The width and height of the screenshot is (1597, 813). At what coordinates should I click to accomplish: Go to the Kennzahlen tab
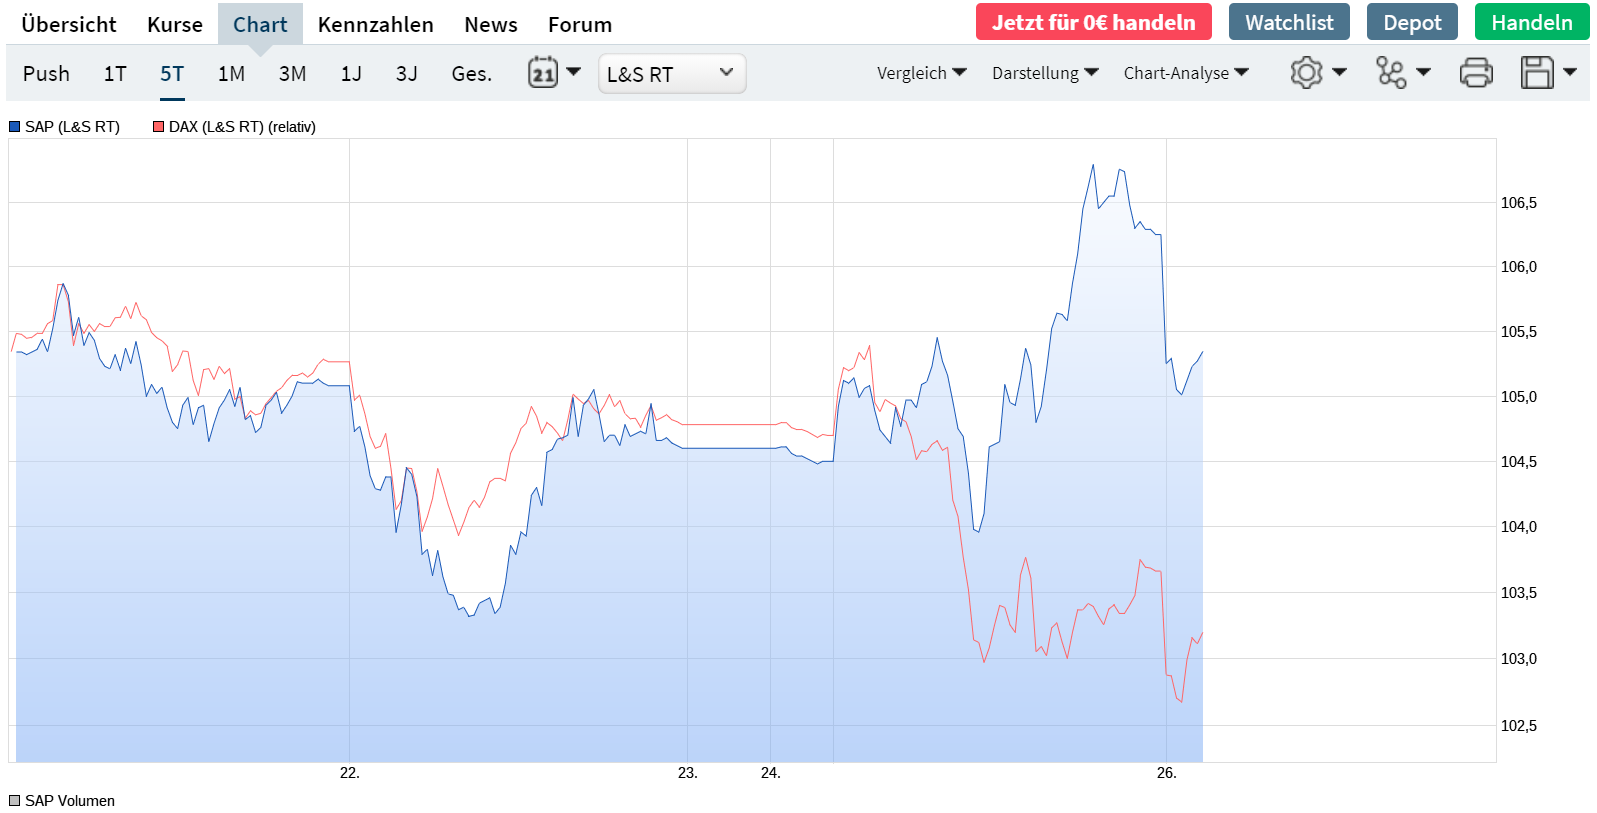click(x=376, y=24)
